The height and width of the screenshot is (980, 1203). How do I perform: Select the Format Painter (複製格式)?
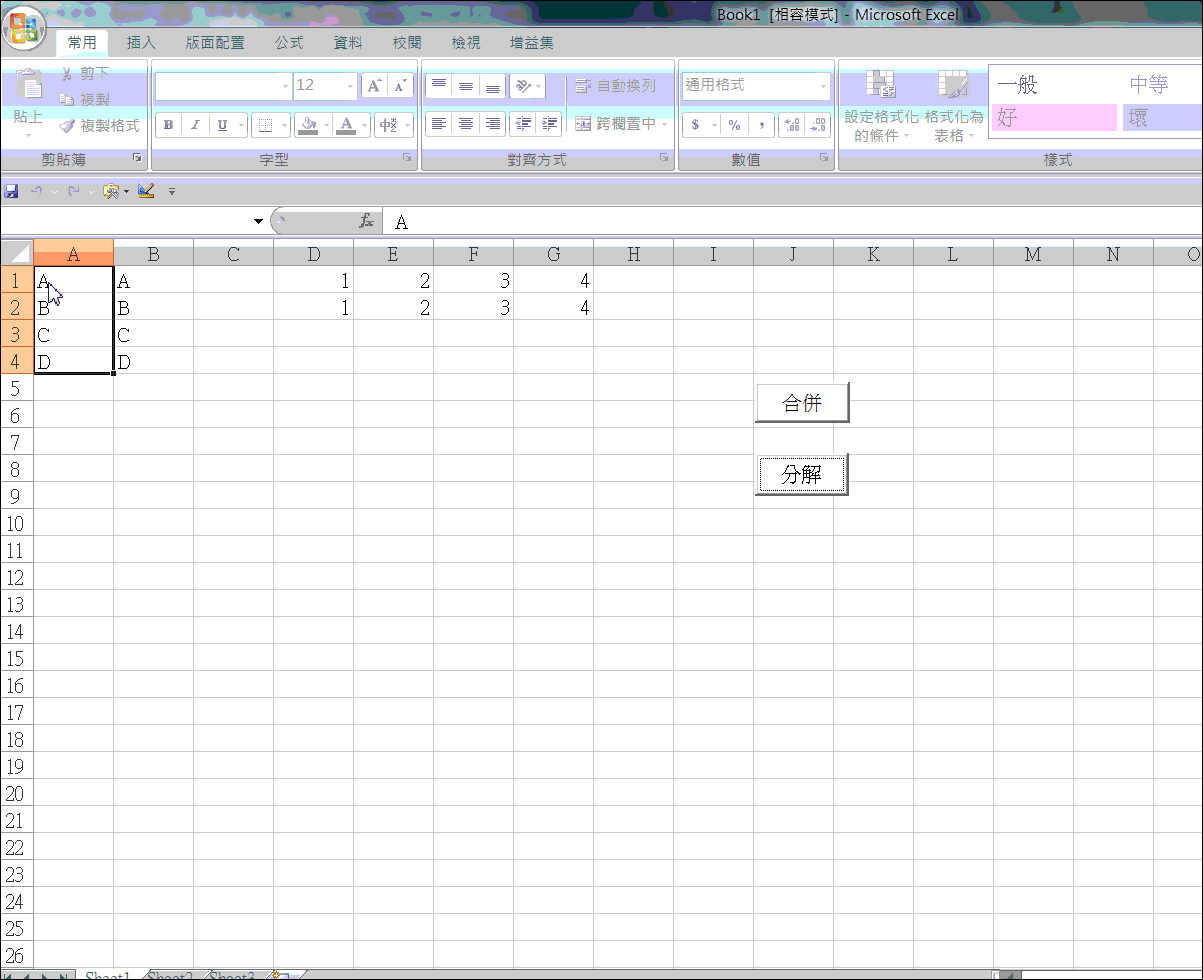pos(98,125)
